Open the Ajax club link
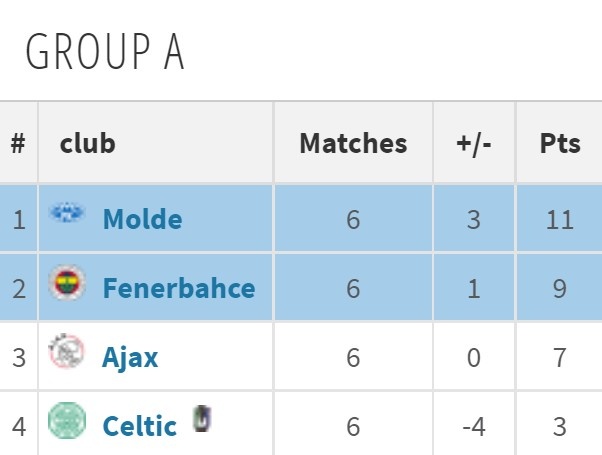 (x=130, y=357)
